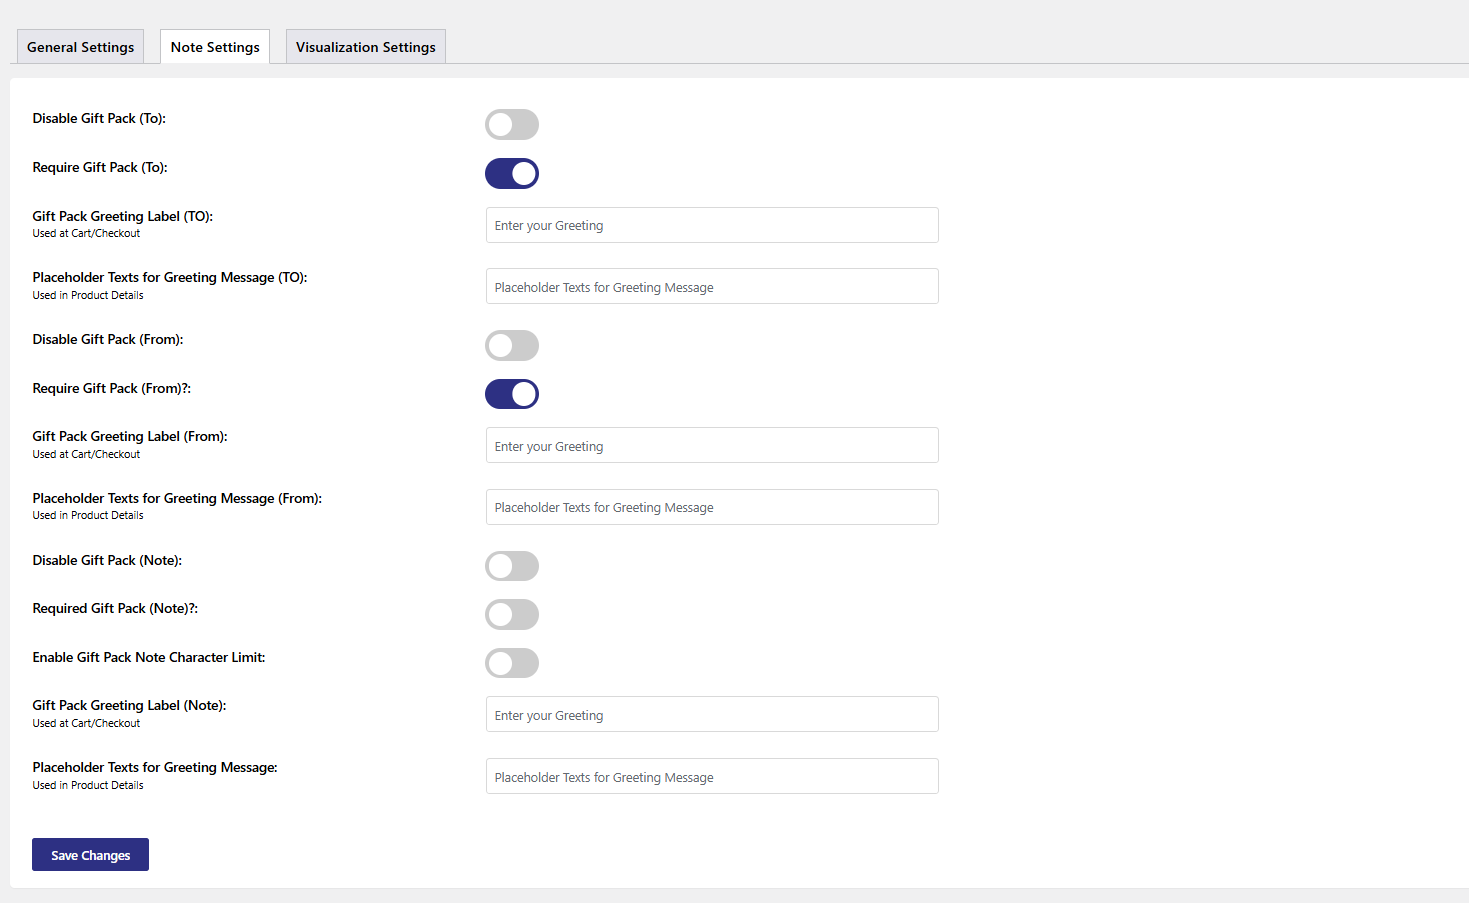Turn off Require Gift Pack (From) switch
This screenshot has height=903, width=1469.
pos(511,394)
